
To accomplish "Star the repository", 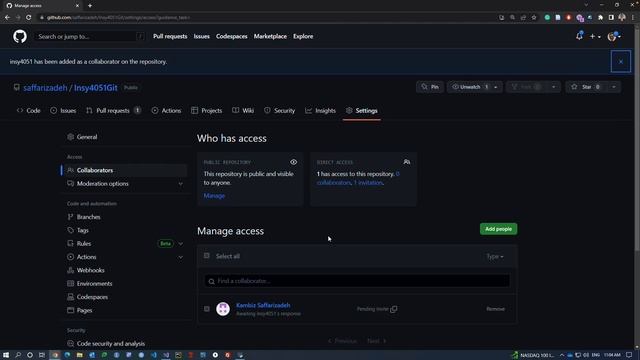I will pos(586,87).
